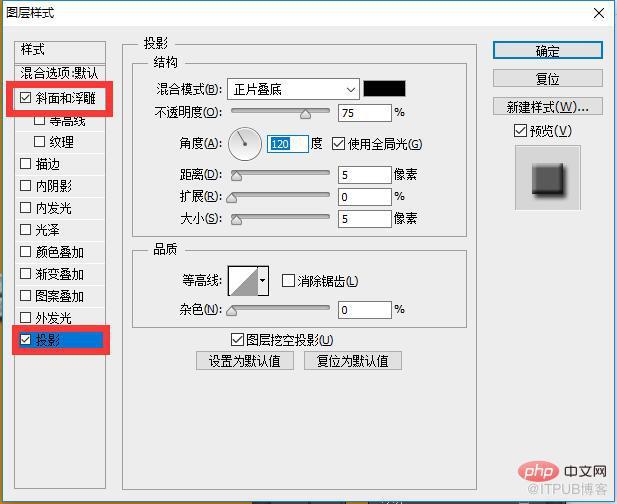Select 混合选项:默认 entry
Viewport: 617px width, 504px height.
(60, 73)
